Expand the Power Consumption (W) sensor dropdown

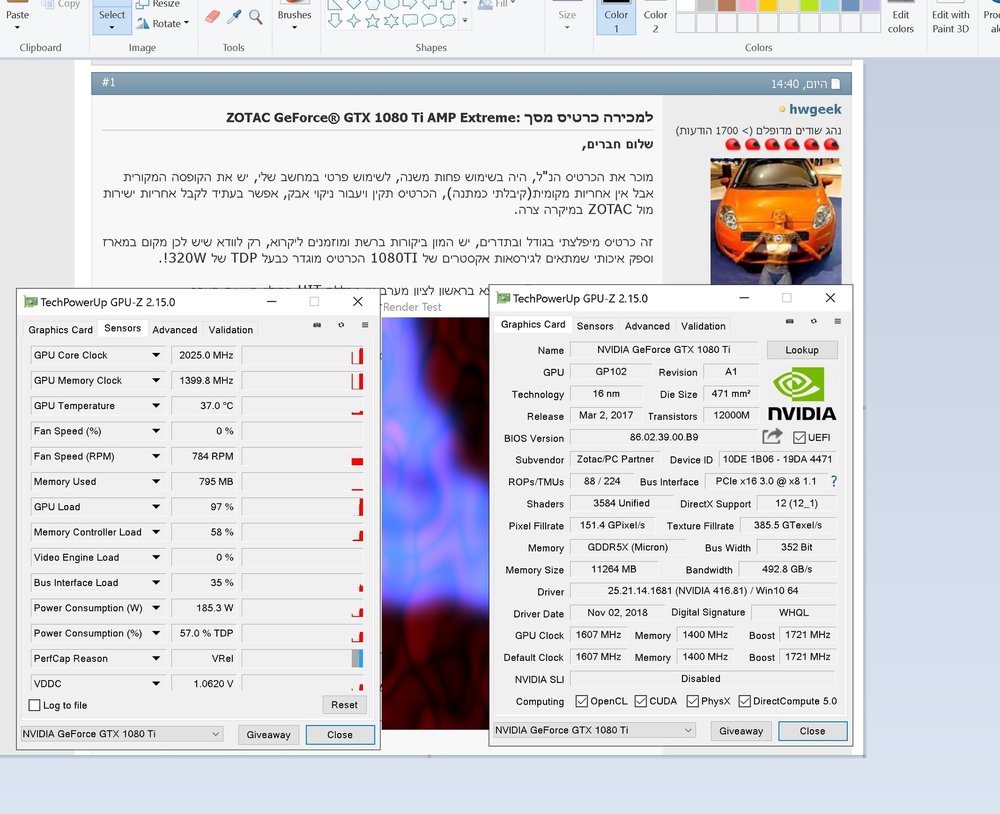point(156,608)
